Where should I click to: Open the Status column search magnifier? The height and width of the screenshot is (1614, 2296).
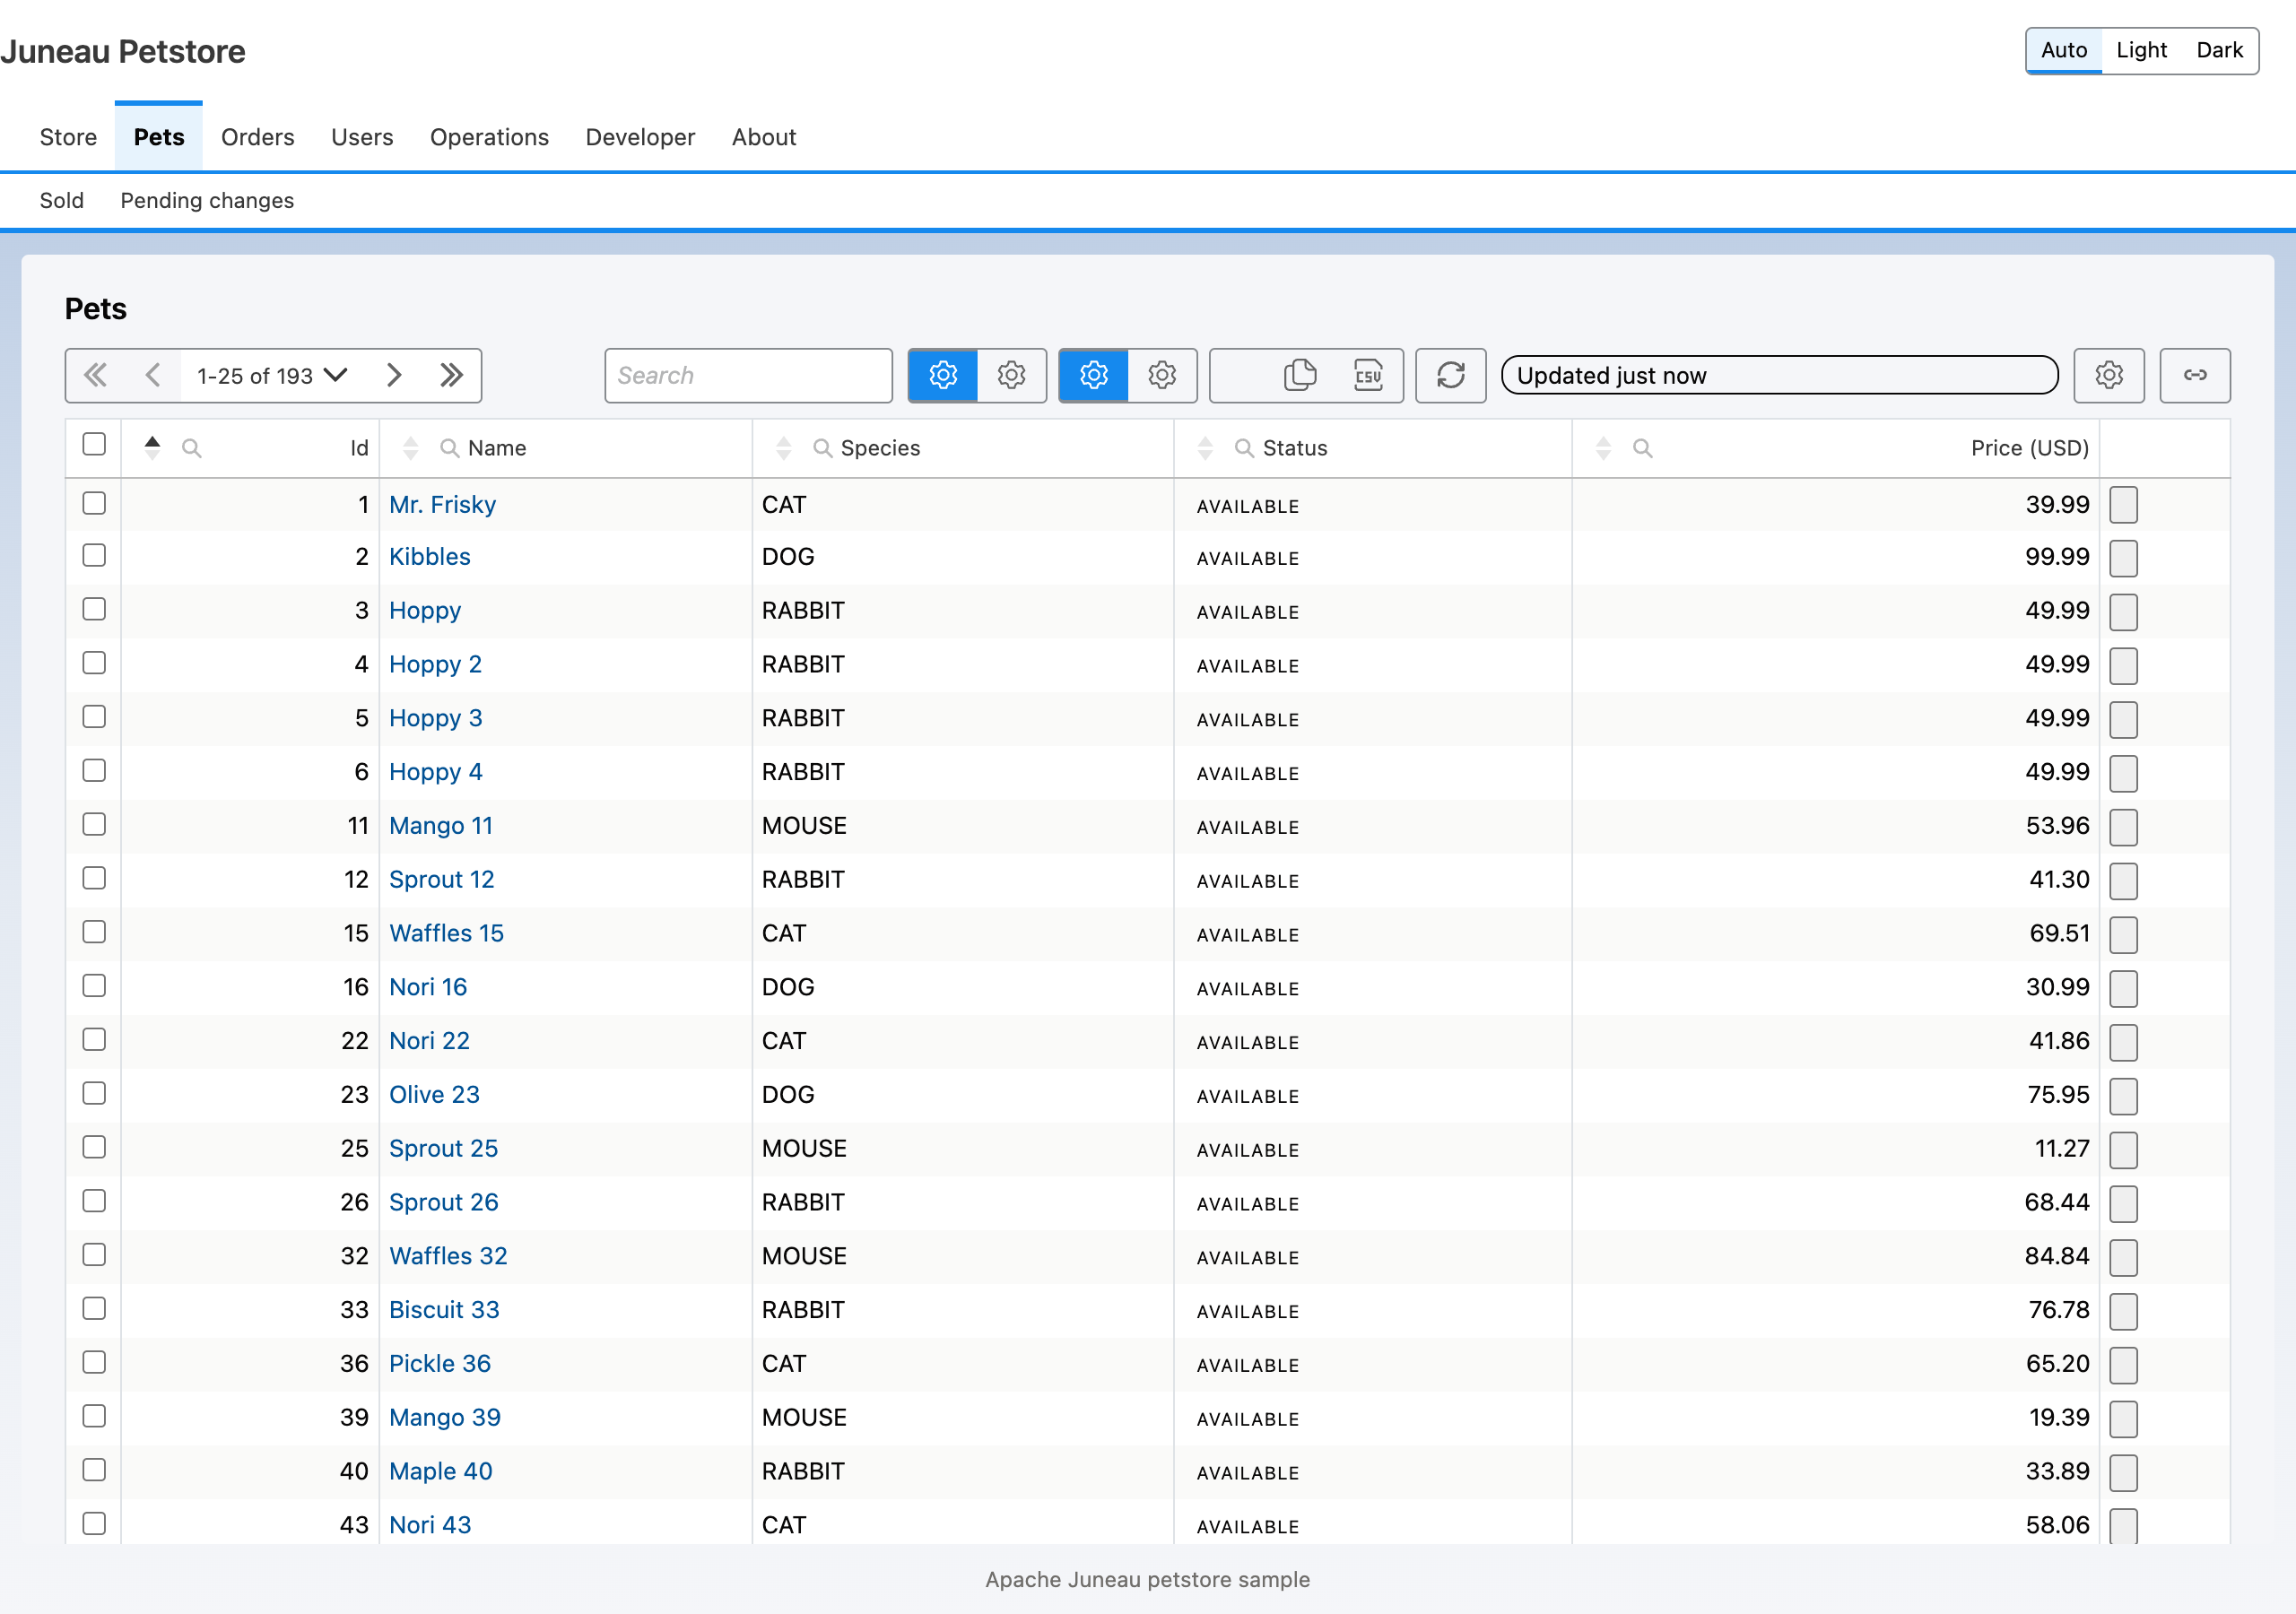click(1244, 448)
